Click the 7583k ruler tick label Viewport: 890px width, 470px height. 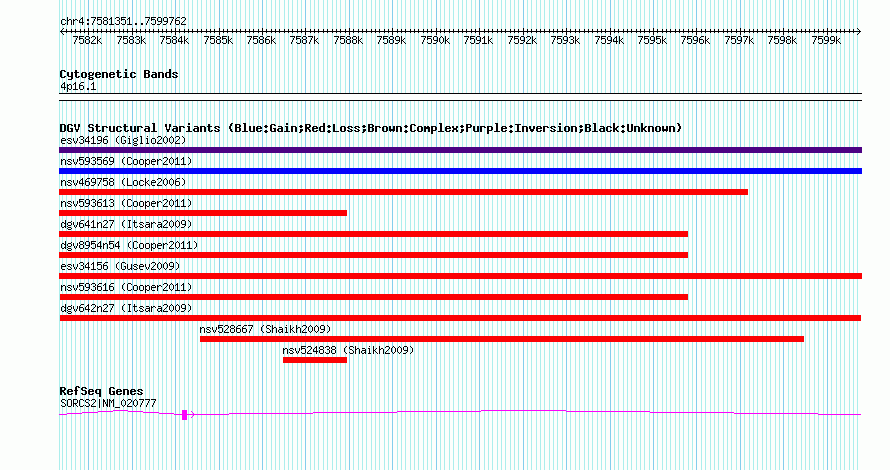click(131, 40)
